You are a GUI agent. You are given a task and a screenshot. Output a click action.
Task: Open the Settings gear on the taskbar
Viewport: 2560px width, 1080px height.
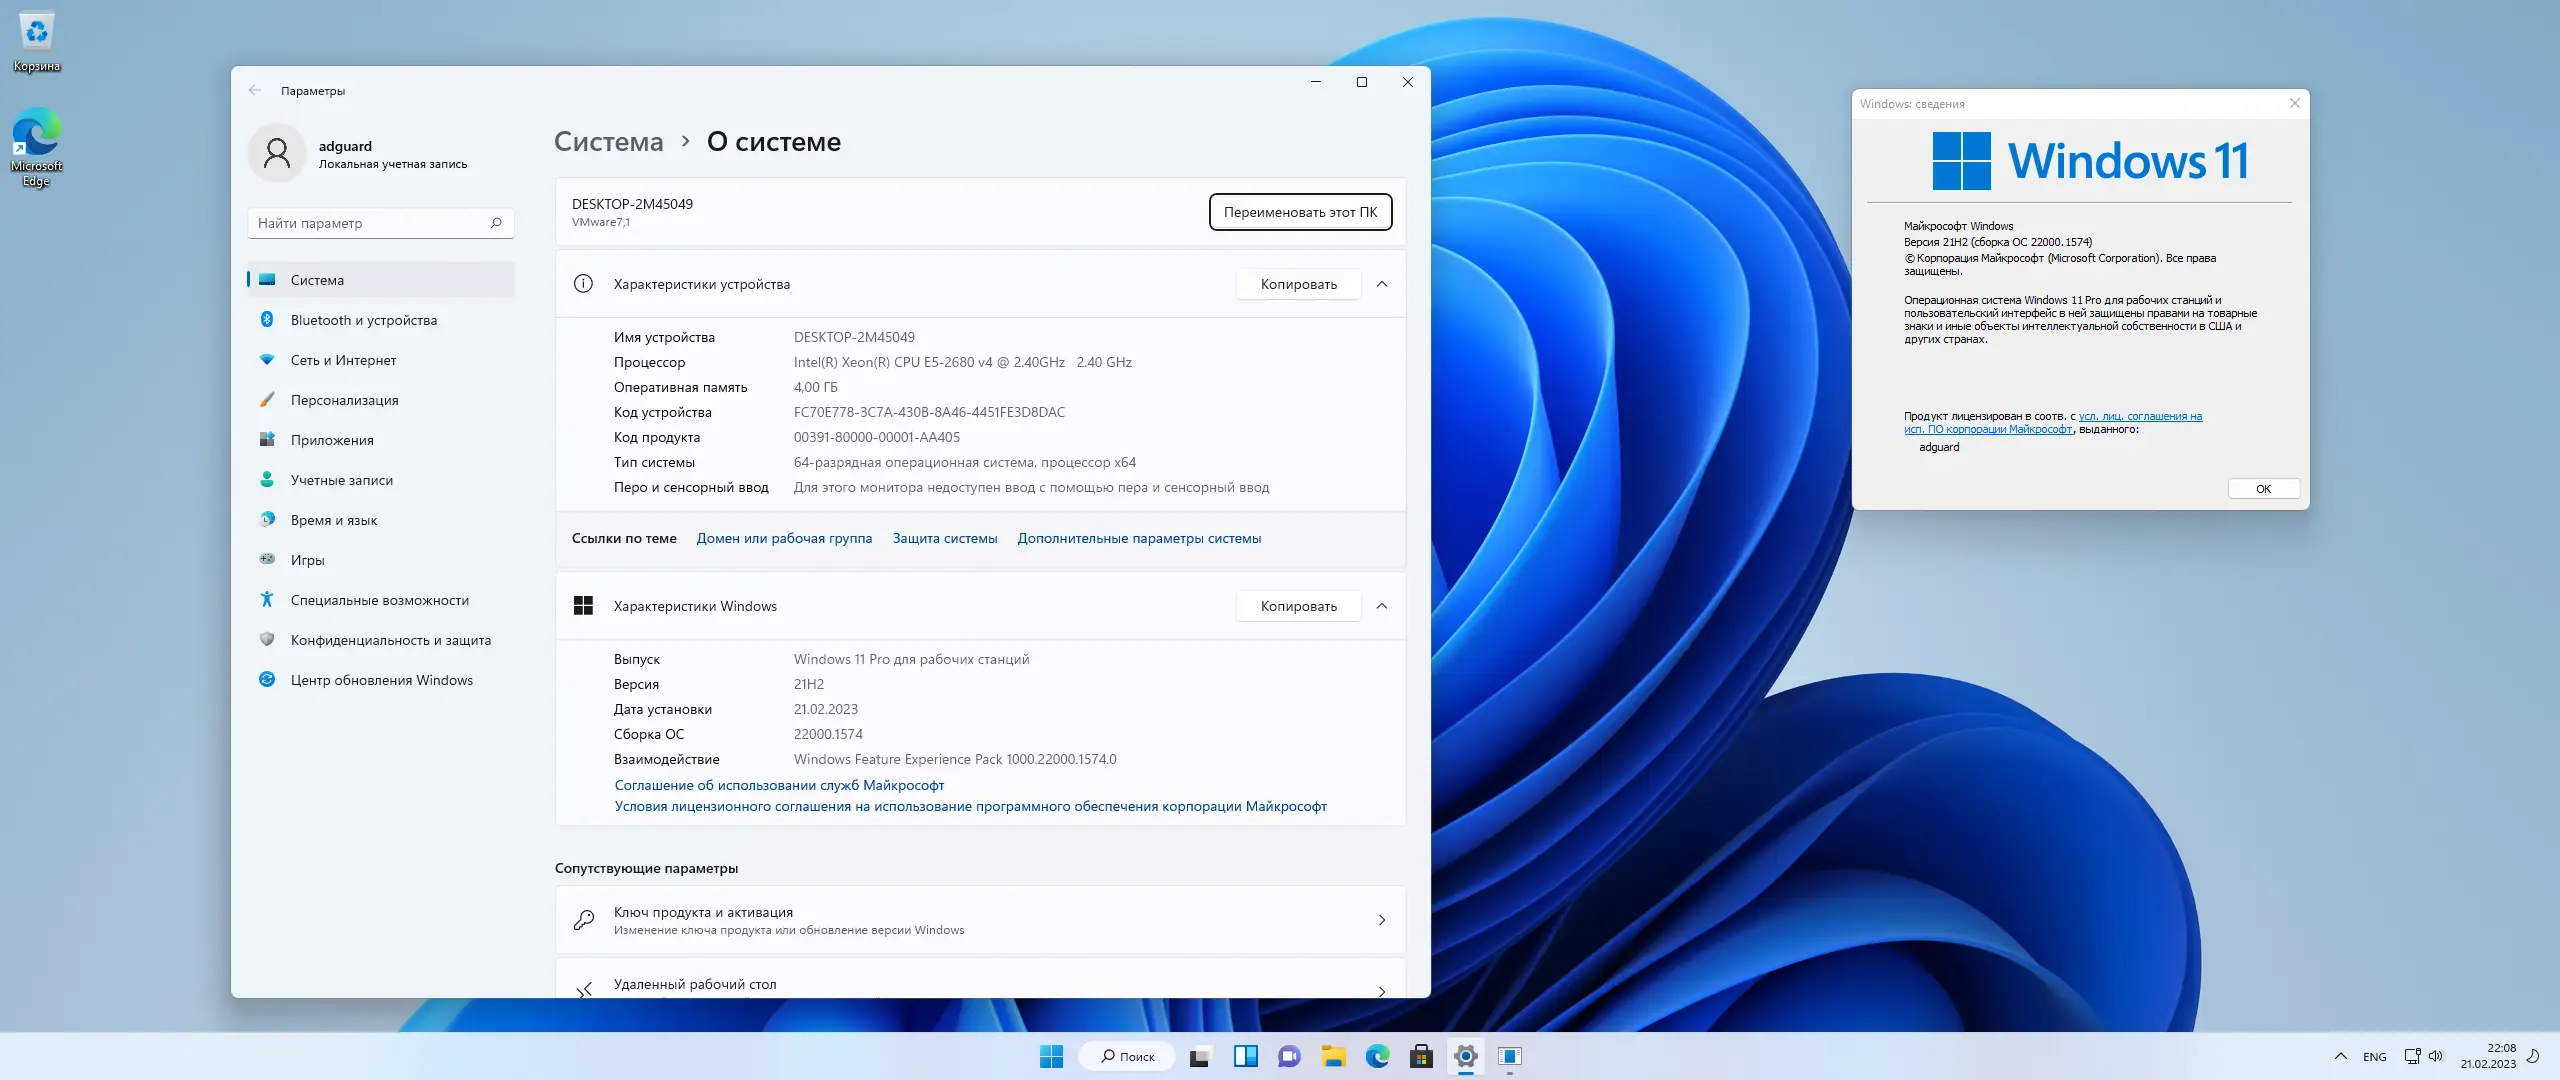[x=1467, y=1056]
